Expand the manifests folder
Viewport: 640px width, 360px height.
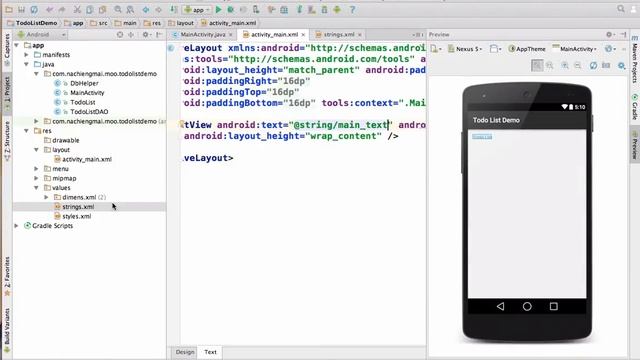27,55
